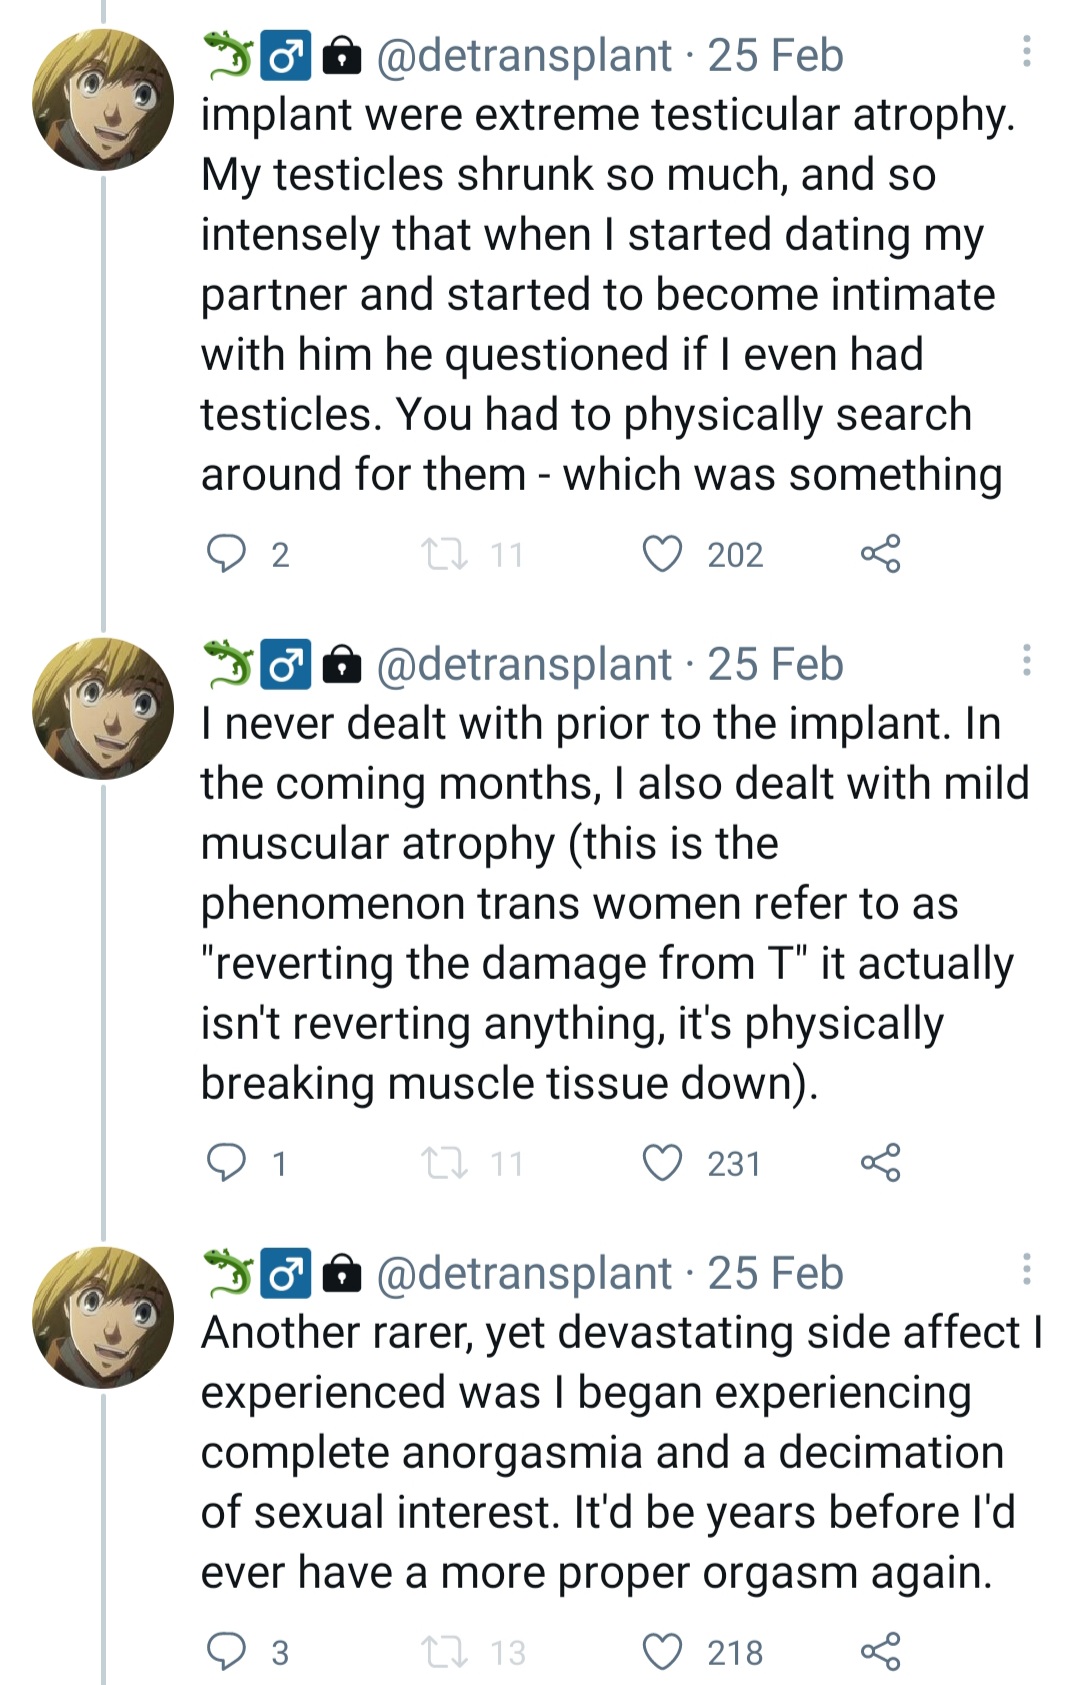Reply to the testicular atrophy tweet

tap(226, 553)
